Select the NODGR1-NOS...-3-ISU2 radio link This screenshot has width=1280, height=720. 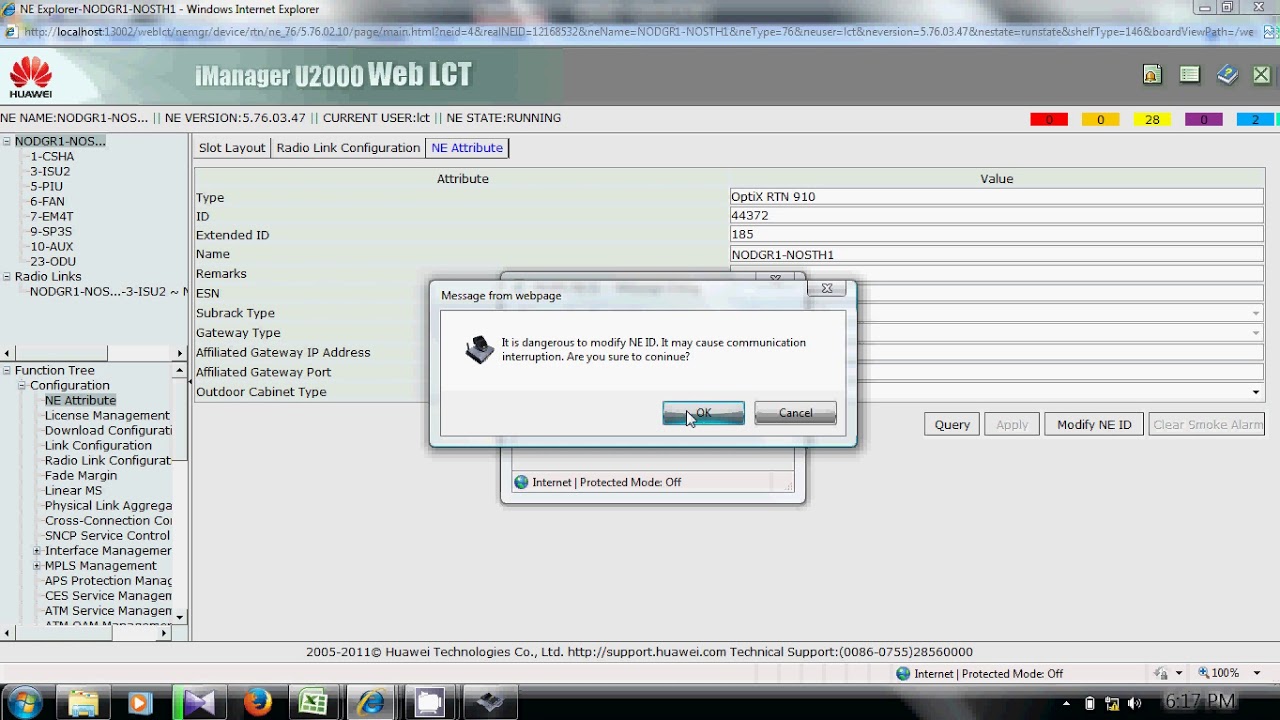click(108, 291)
